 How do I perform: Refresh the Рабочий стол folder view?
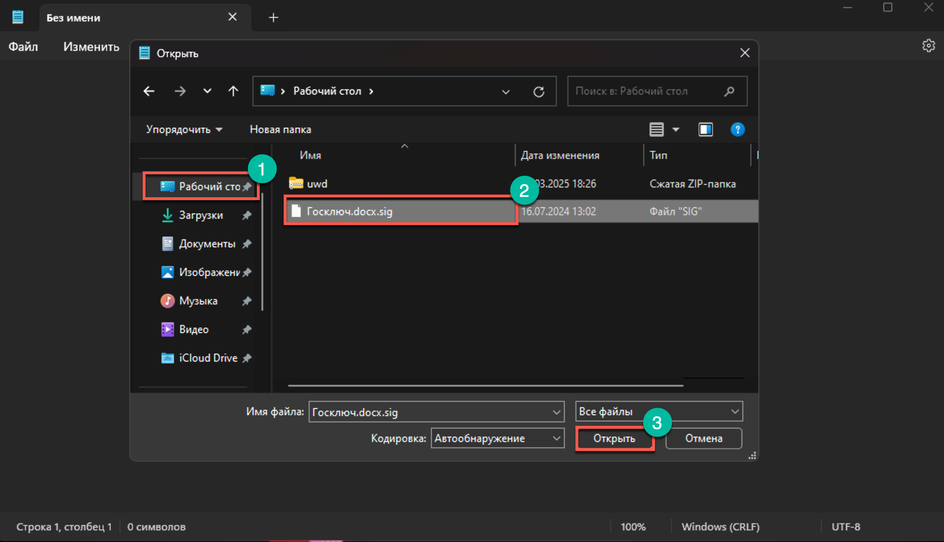click(x=539, y=92)
